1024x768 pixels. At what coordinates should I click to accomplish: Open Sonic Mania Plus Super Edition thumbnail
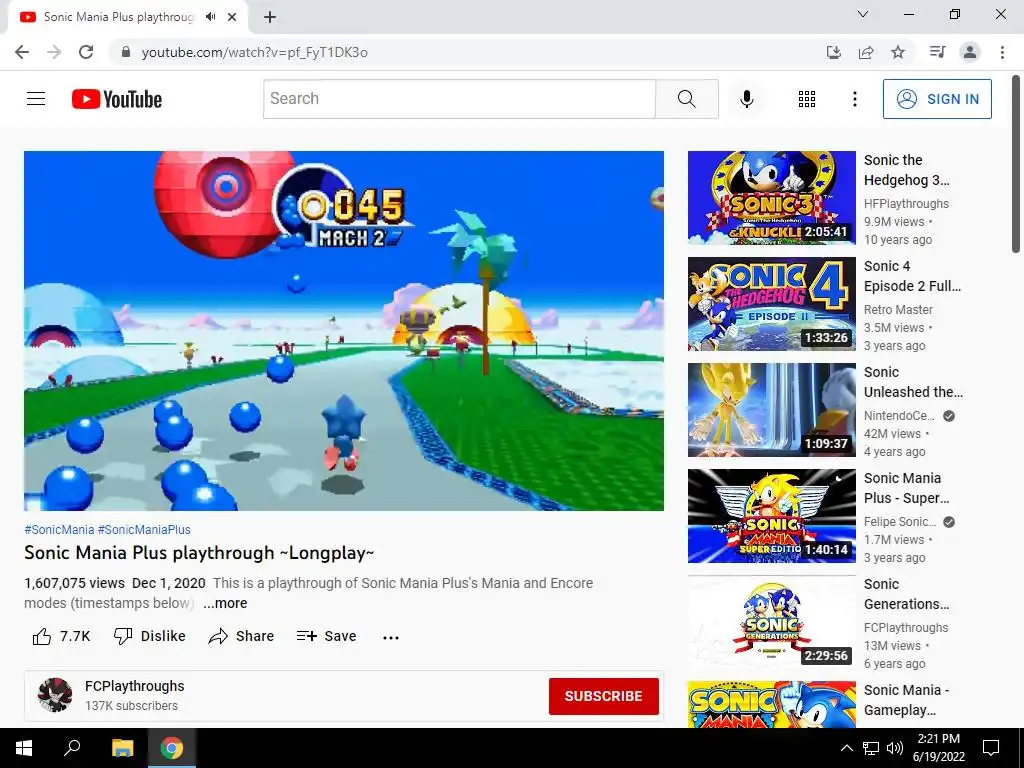[x=771, y=516]
